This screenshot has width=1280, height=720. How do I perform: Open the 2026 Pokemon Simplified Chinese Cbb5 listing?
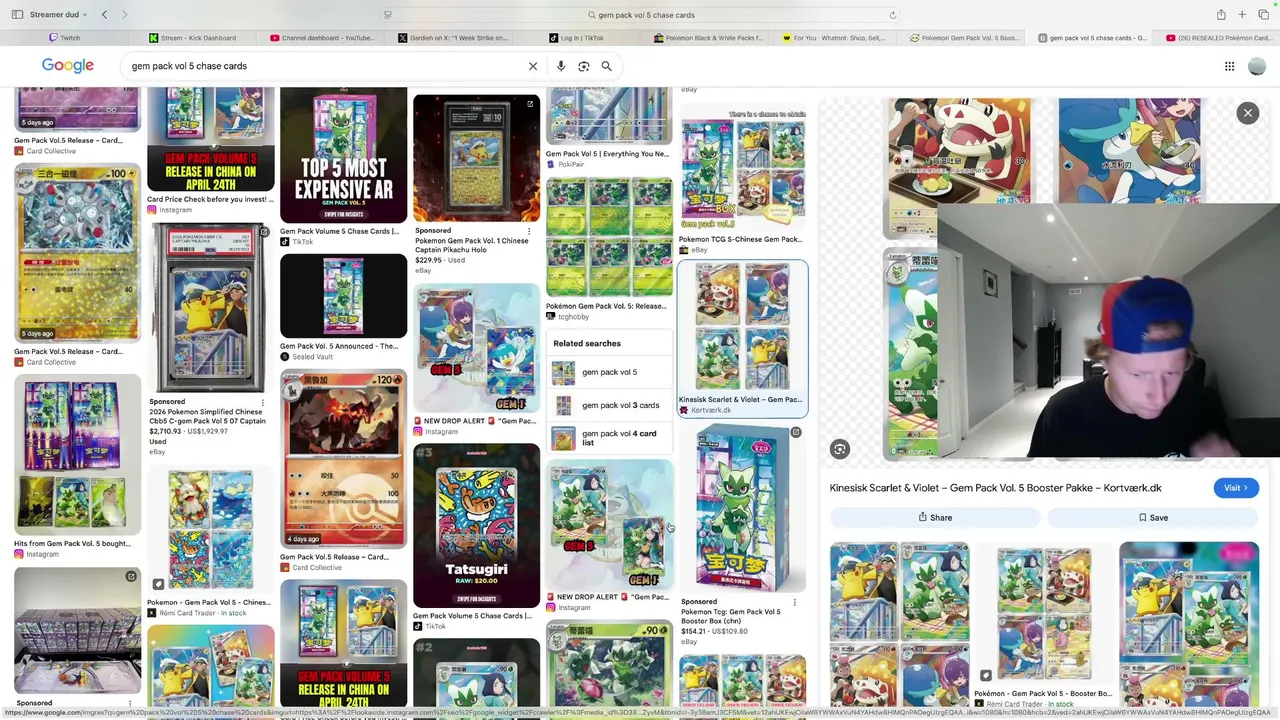208,417
